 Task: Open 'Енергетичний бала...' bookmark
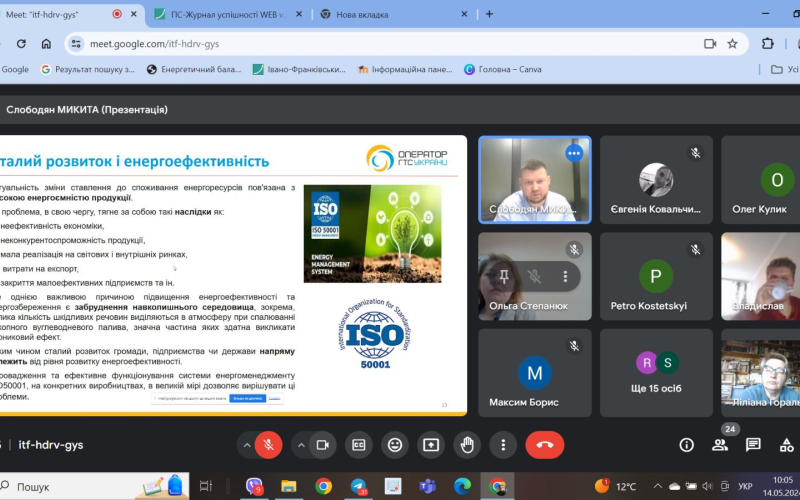[x=194, y=69]
